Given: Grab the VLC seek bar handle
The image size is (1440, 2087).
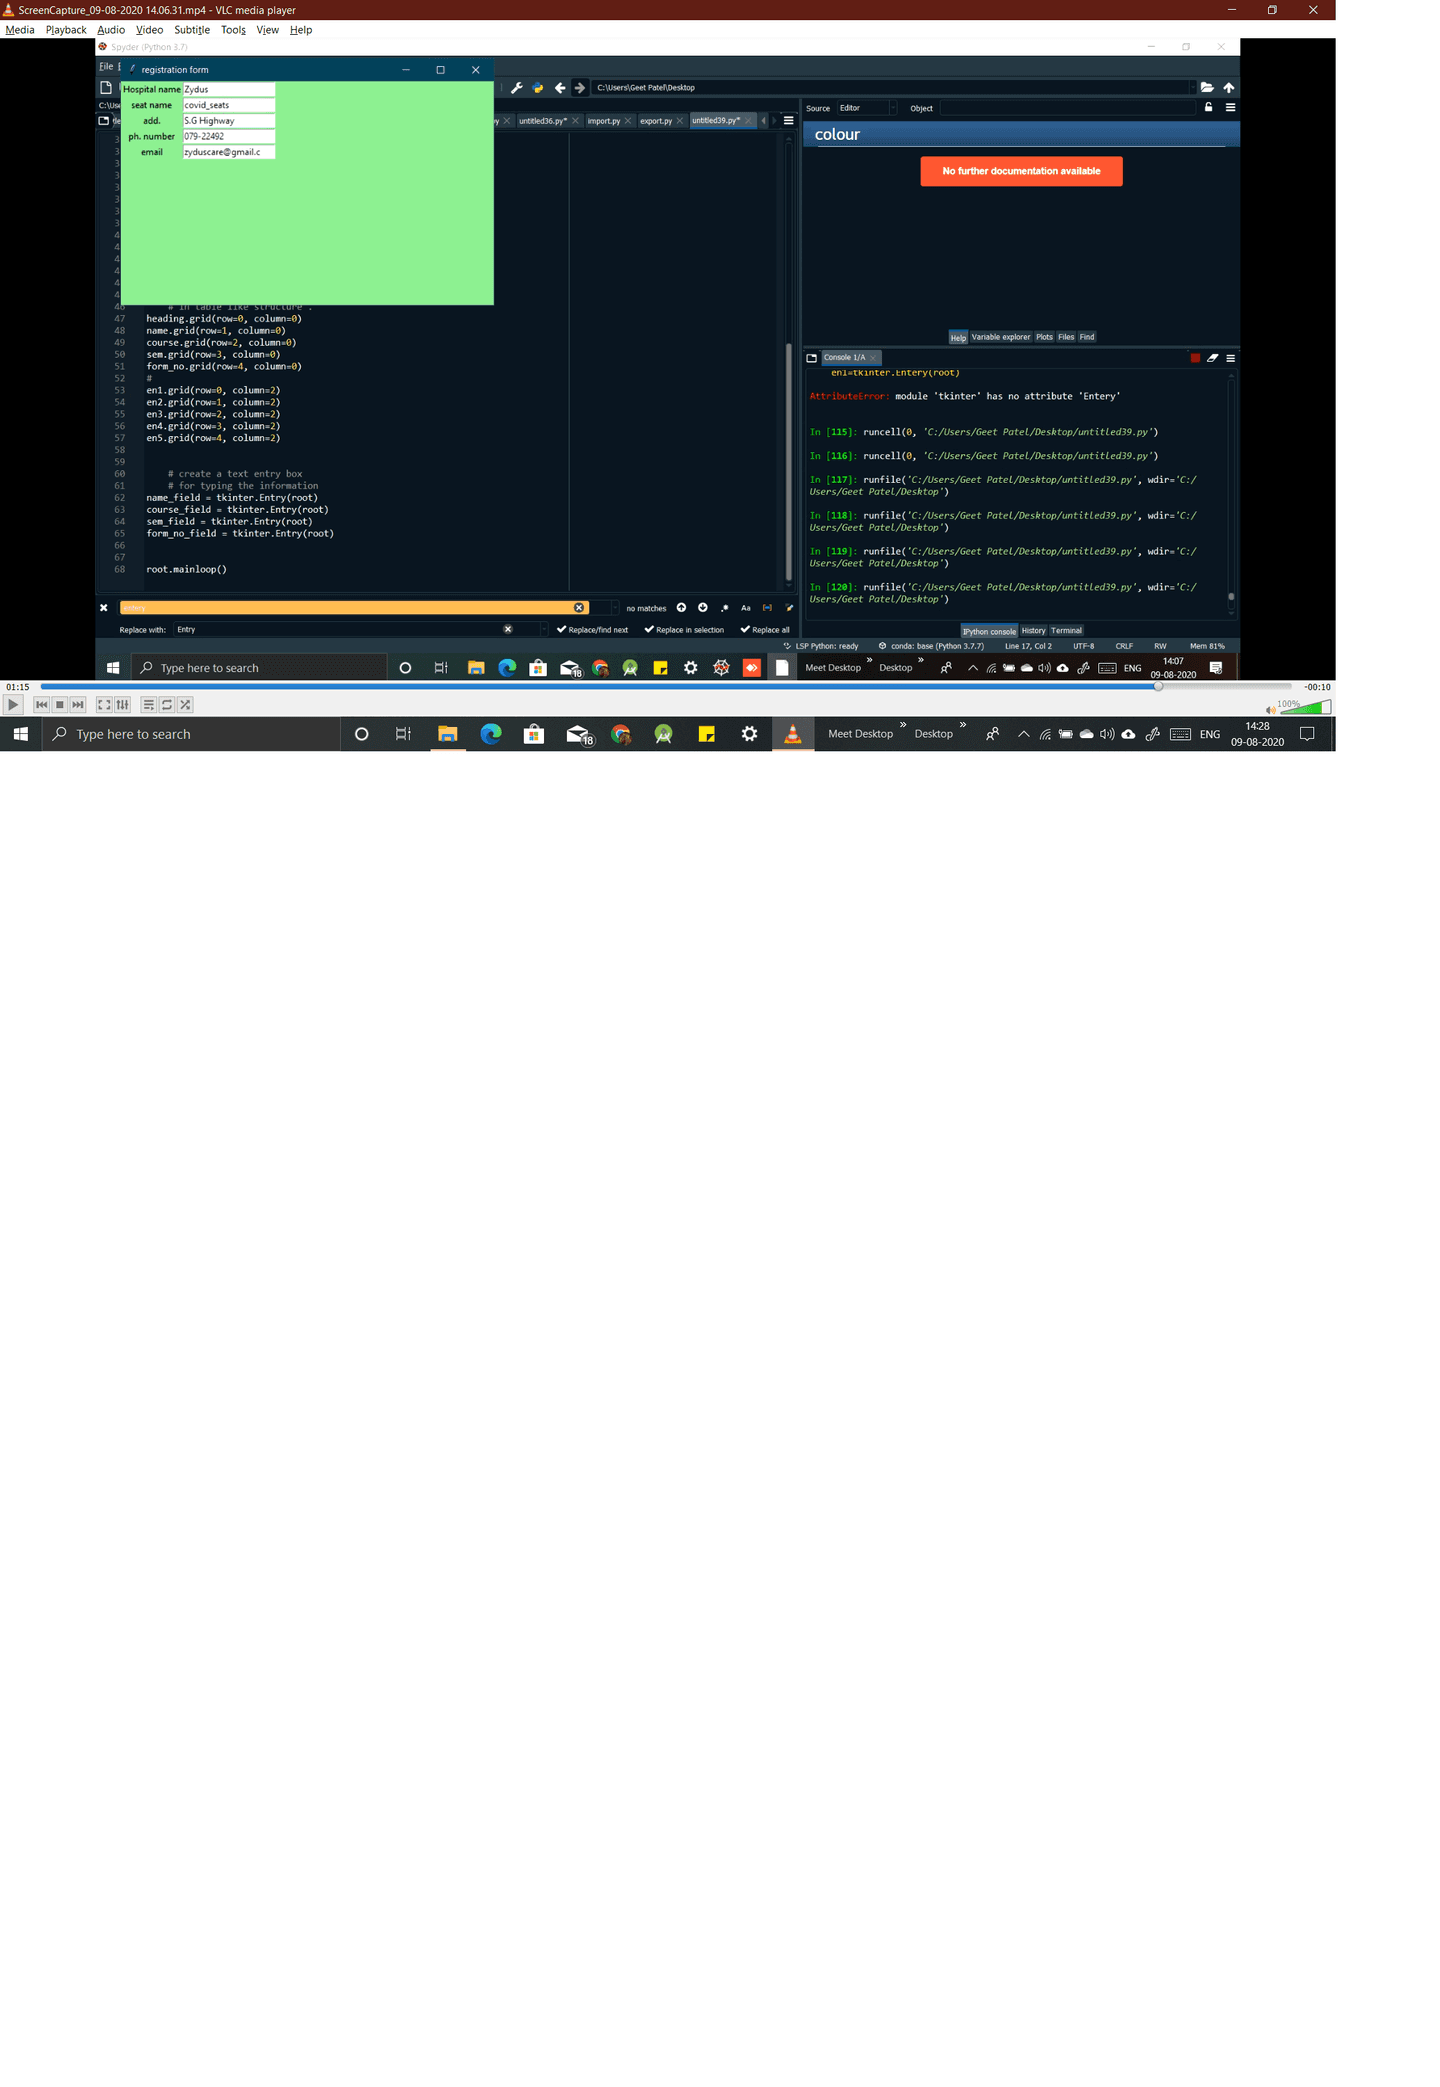Looking at the screenshot, I should [x=1158, y=687].
